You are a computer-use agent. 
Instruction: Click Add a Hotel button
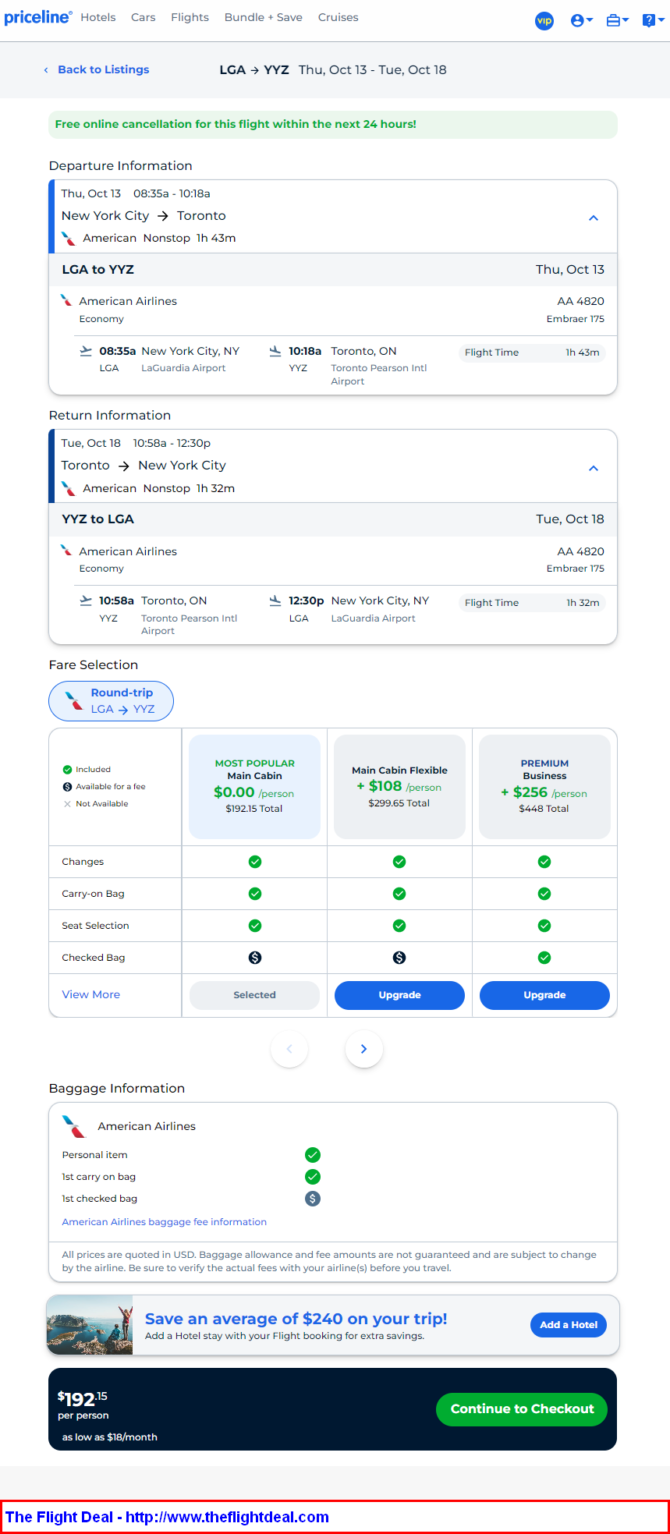pos(568,1325)
